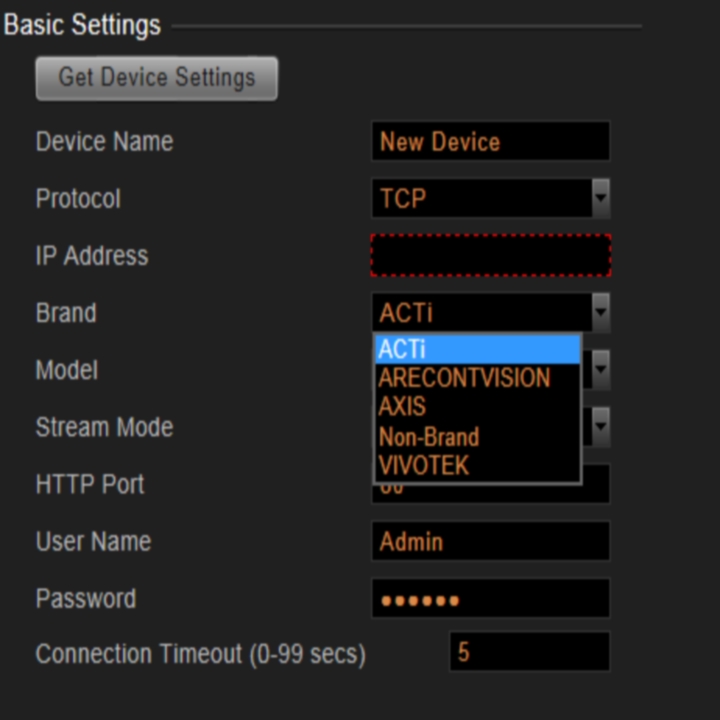The width and height of the screenshot is (720, 720).
Task: Click the Get Device Settings button
Action: click(x=156, y=78)
